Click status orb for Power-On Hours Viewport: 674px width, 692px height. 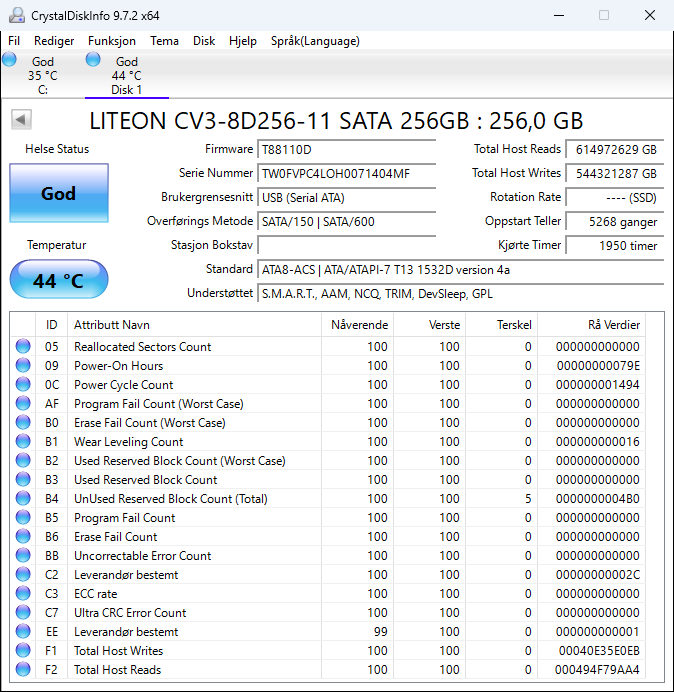click(23, 365)
